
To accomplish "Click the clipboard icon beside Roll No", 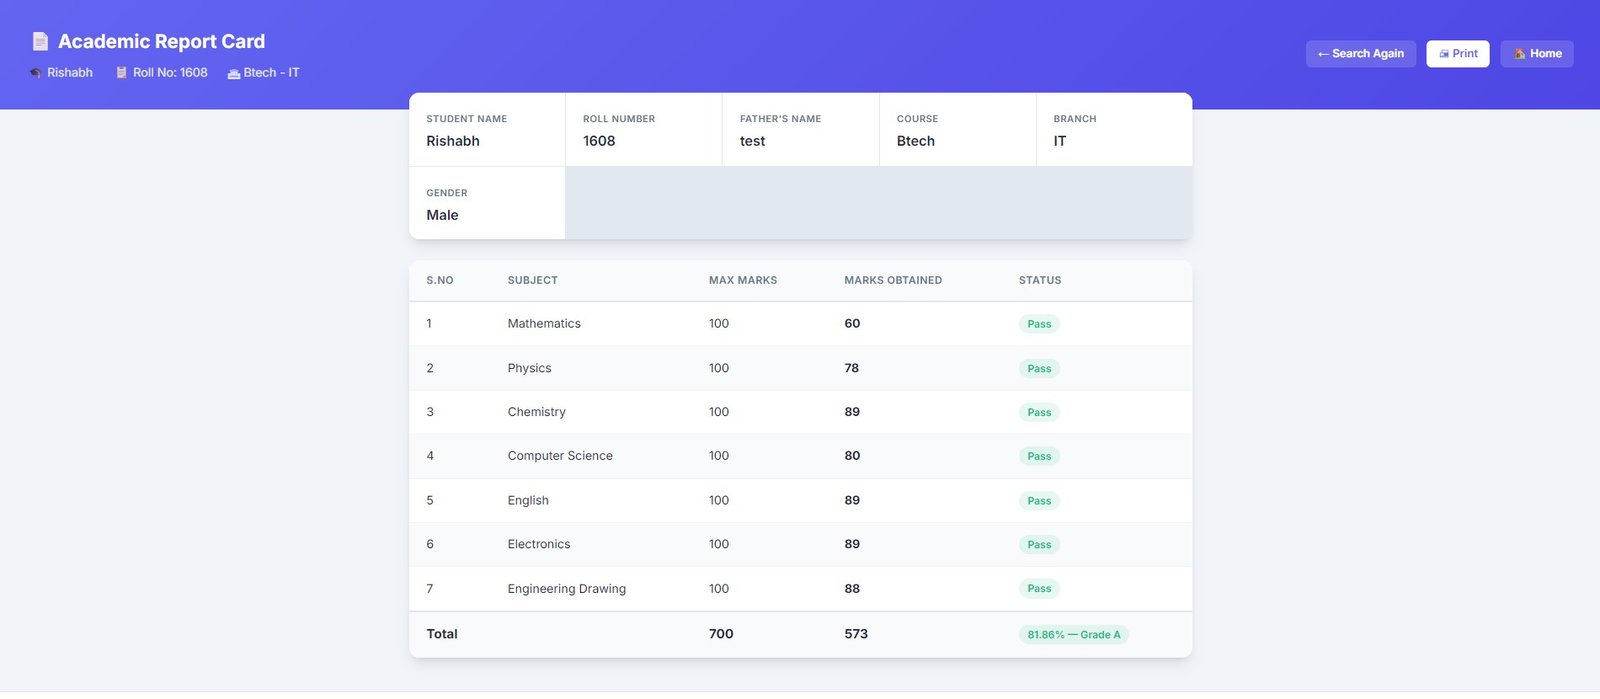I will [122, 73].
